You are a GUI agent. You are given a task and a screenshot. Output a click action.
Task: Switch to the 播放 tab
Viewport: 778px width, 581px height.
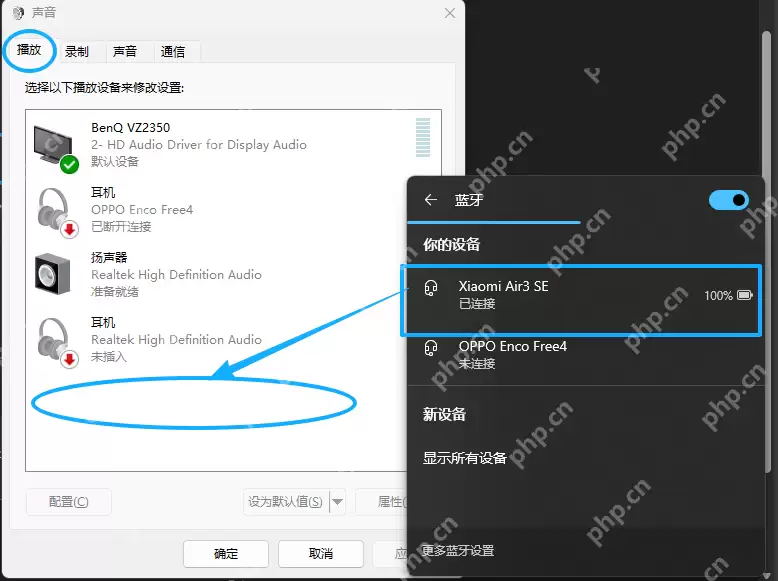[x=29, y=50]
